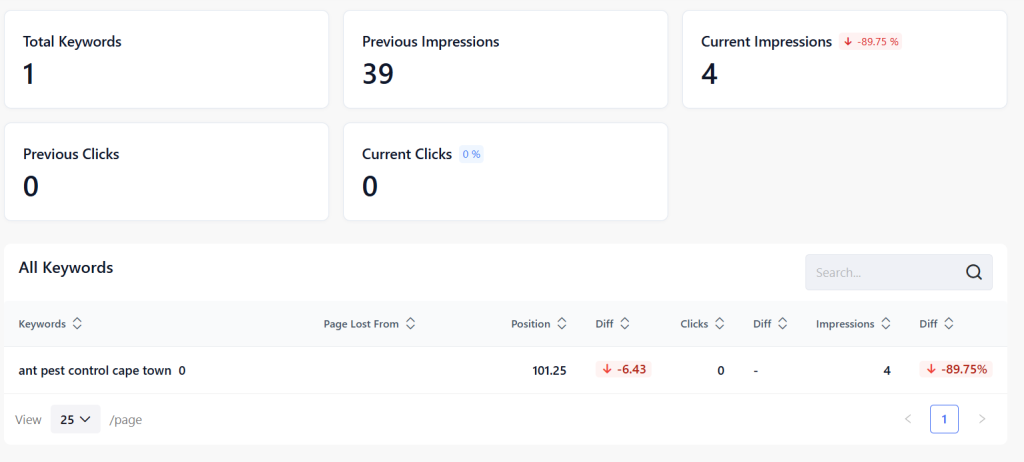Click the -6.43 position diff badge
The width and height of the screenshot is (1024, 462).
[622, 370]
